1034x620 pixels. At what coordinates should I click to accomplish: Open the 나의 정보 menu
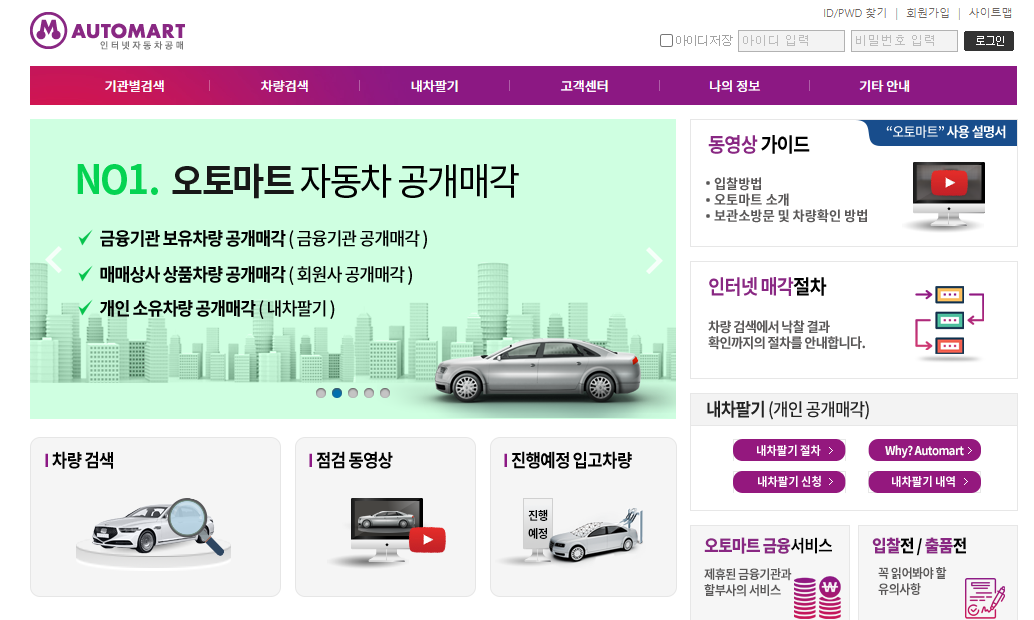click(735, 86)
